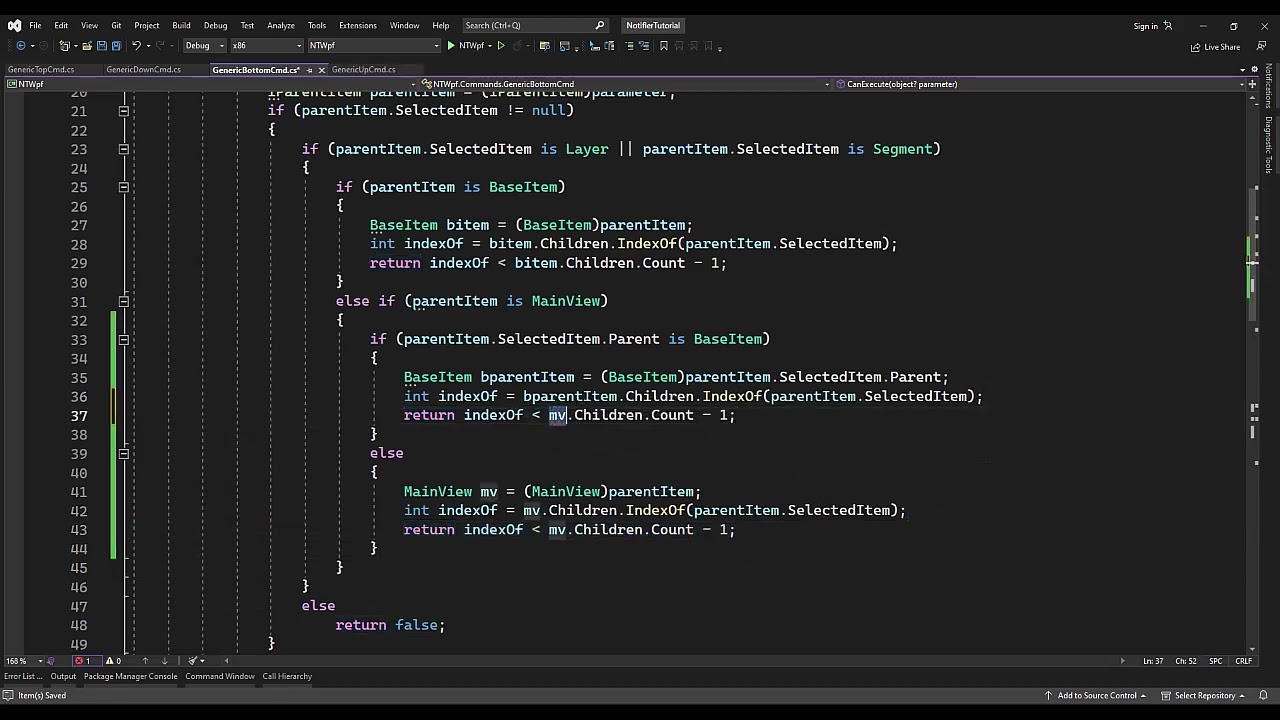Viewport: 1280px width, 720px height.
Task: Click the Sign in link
Action: point(1146,26)
